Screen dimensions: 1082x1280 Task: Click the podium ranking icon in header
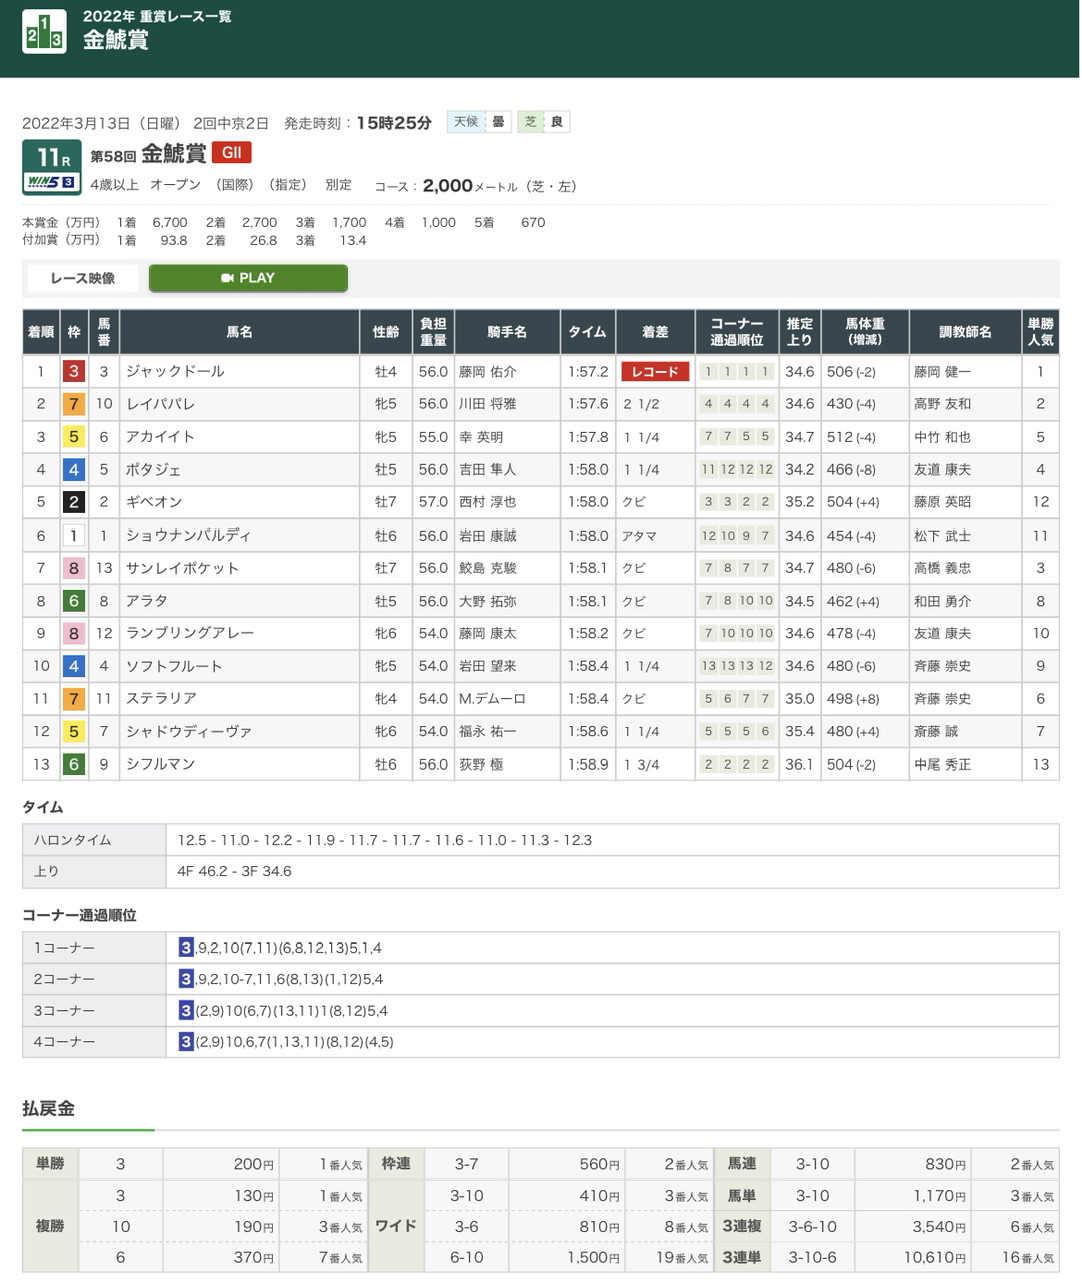point(44,32)
